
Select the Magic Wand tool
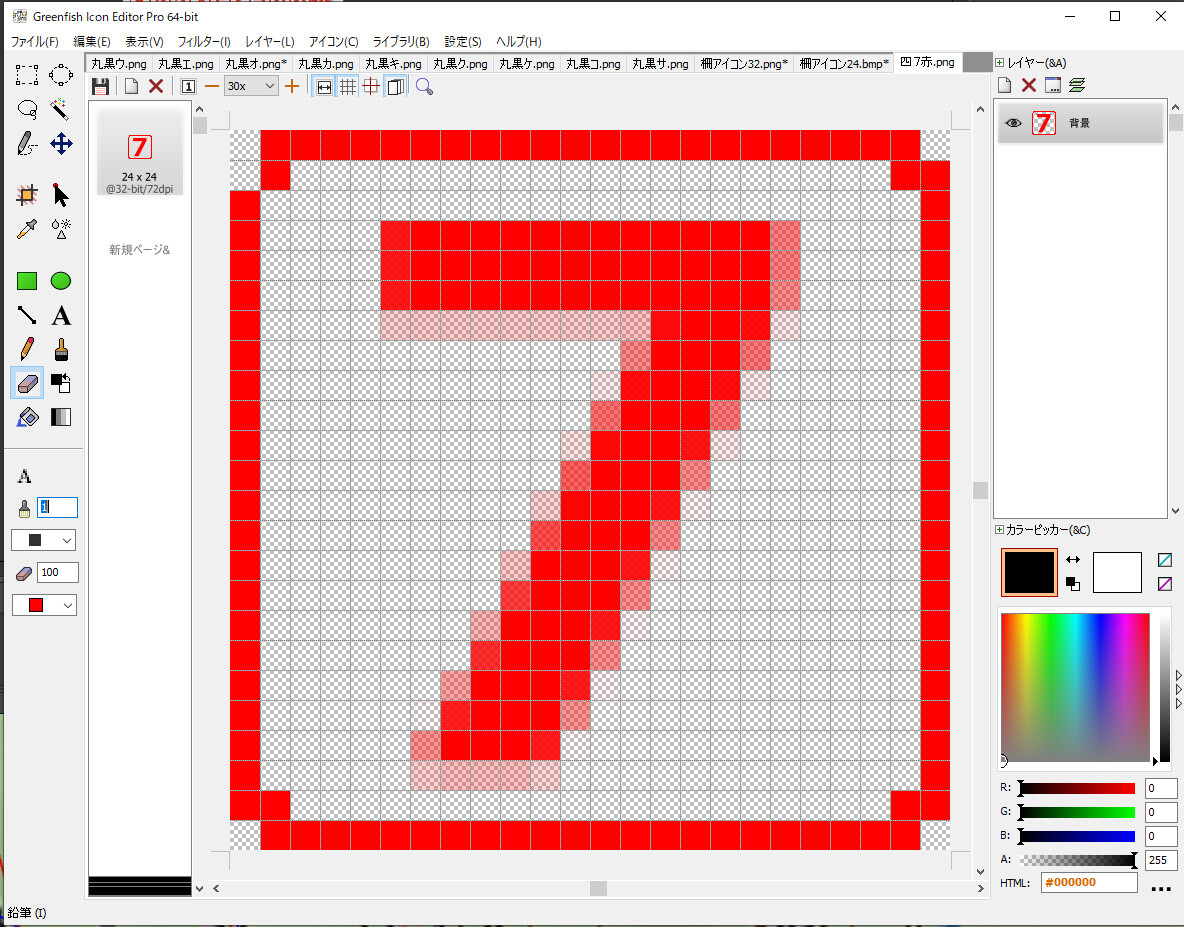pos(61,108)
